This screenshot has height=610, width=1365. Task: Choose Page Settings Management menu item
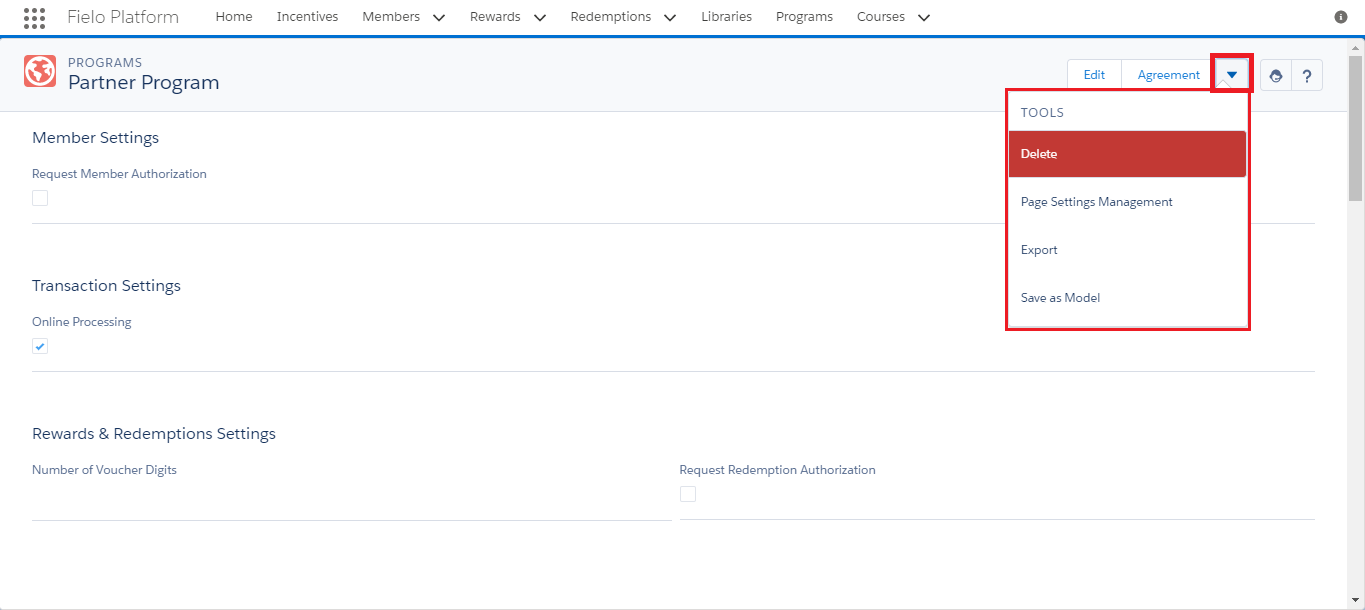1127,202
